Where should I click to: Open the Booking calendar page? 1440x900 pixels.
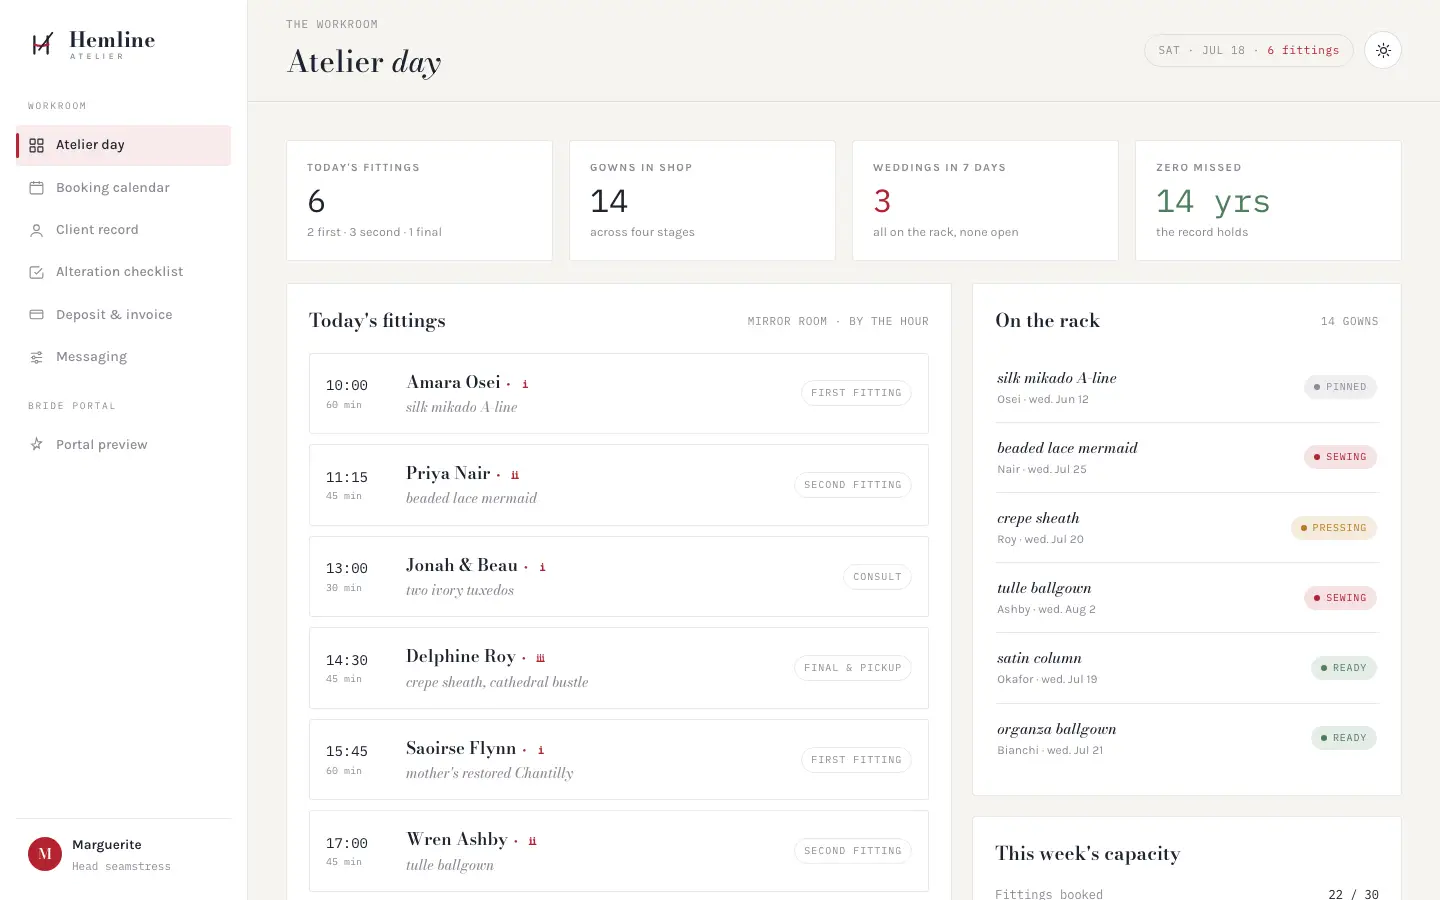pos(123,188)
